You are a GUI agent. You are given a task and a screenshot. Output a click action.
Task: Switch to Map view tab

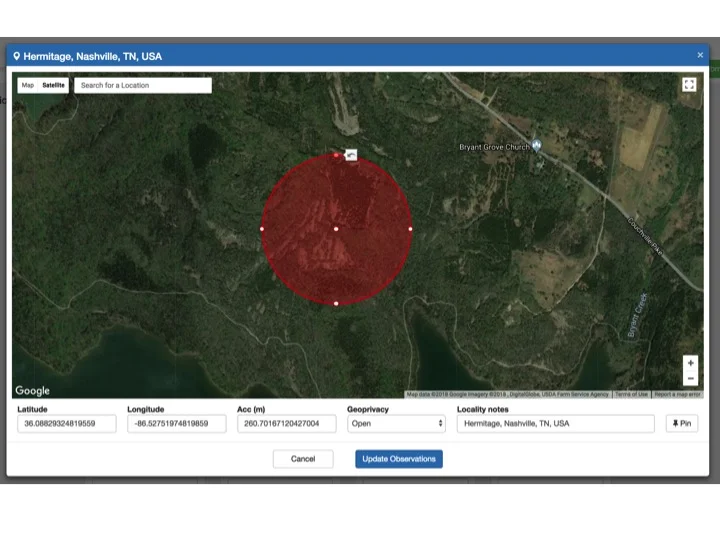click(28, 85)
